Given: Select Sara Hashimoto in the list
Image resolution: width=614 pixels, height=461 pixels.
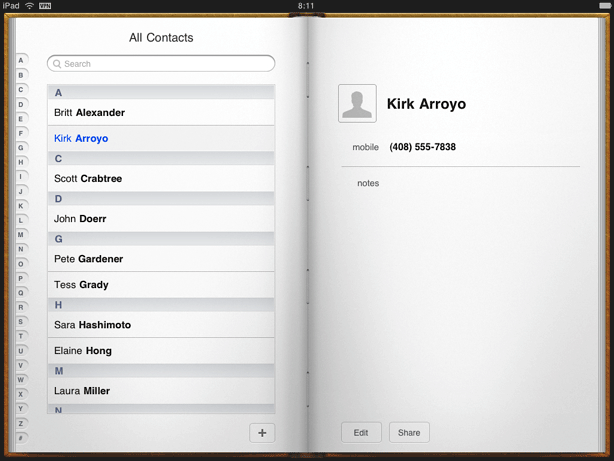Looking at the screenshot, I should (x=160, y=325).
